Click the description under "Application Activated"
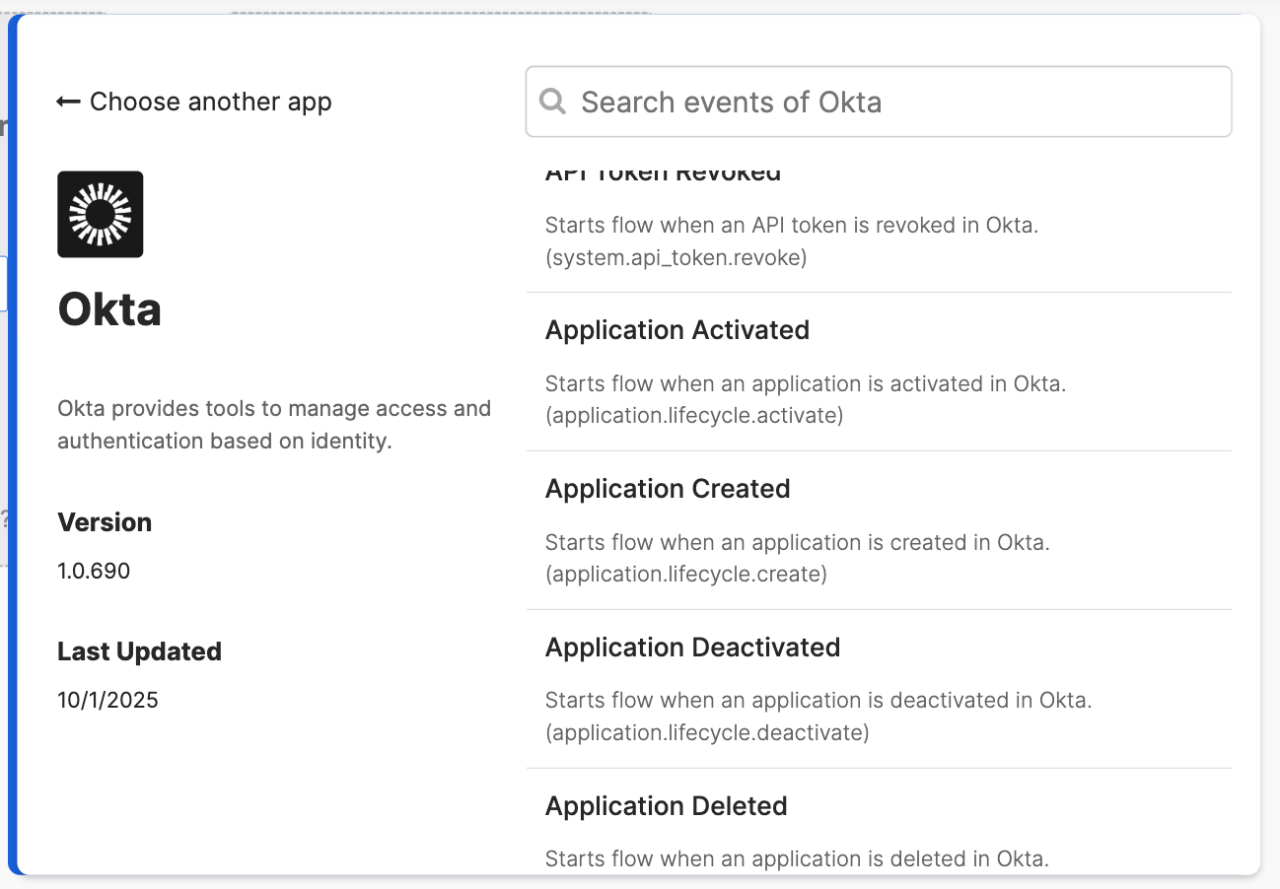1280x889 pixels. pos(806,383)
